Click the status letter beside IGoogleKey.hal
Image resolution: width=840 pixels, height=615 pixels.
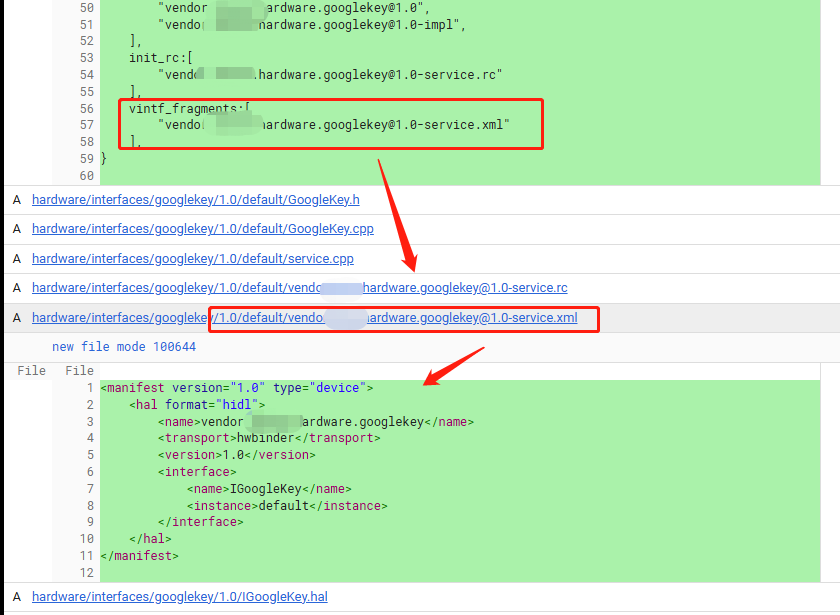point(17,597)
